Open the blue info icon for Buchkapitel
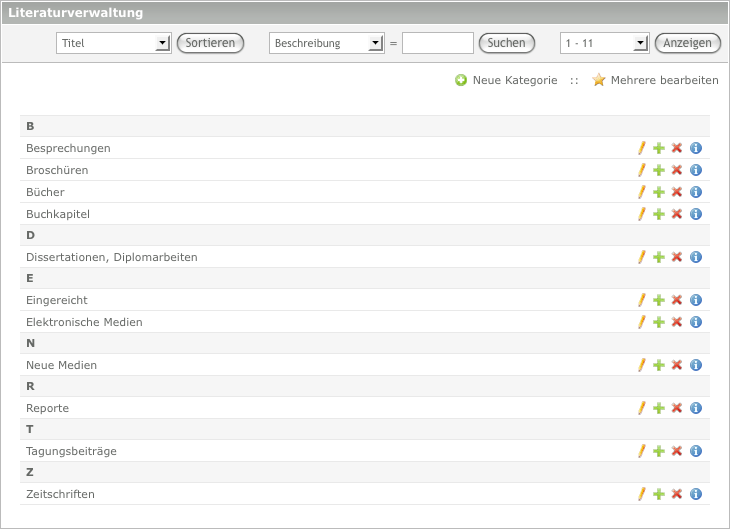Image resolution: width=730 pixels, height=529 pixels. [696, 214]
